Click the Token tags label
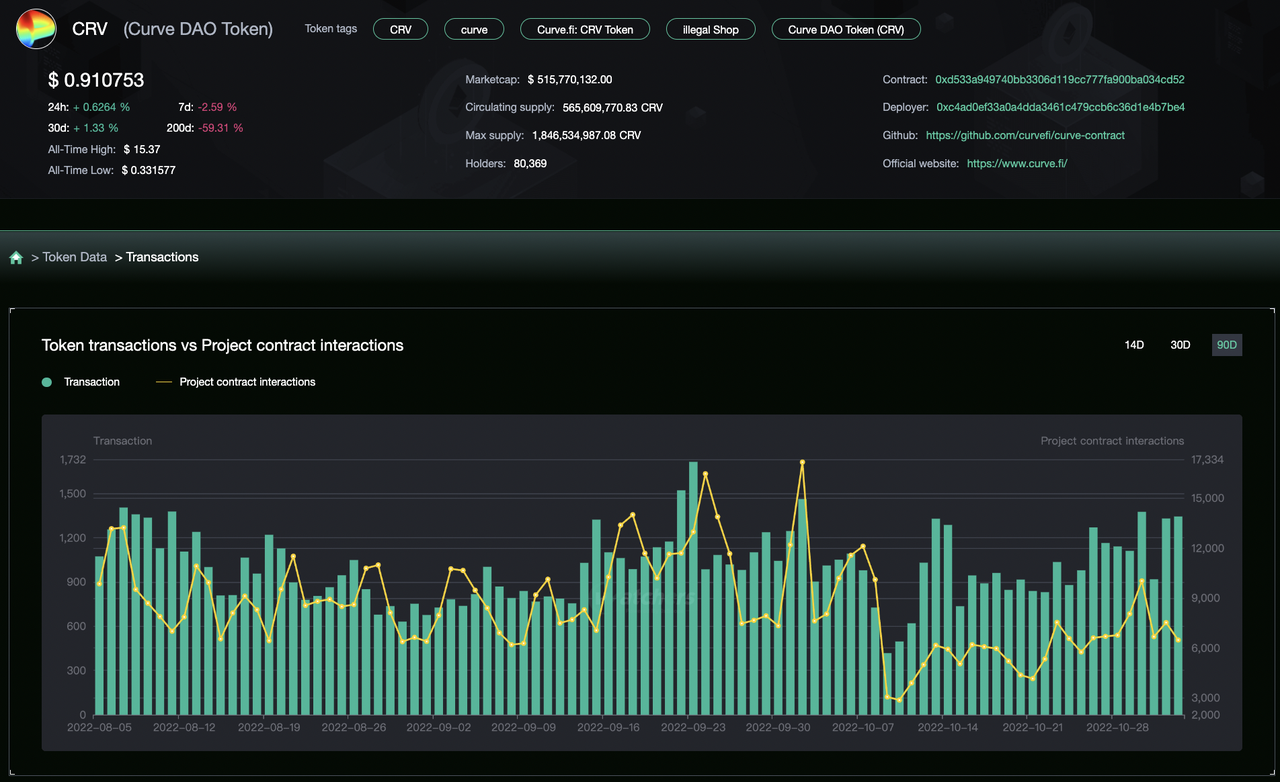The image size is (1280, 782). [331, 28]
